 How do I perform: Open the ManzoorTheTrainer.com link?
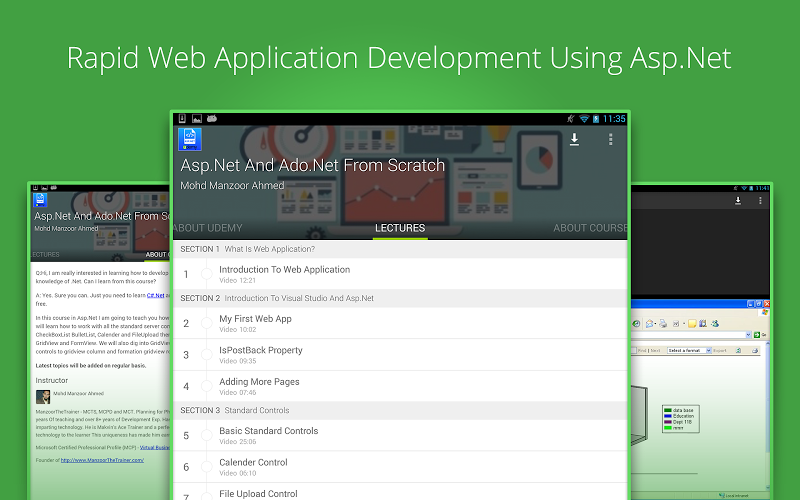tap(102, 460)
